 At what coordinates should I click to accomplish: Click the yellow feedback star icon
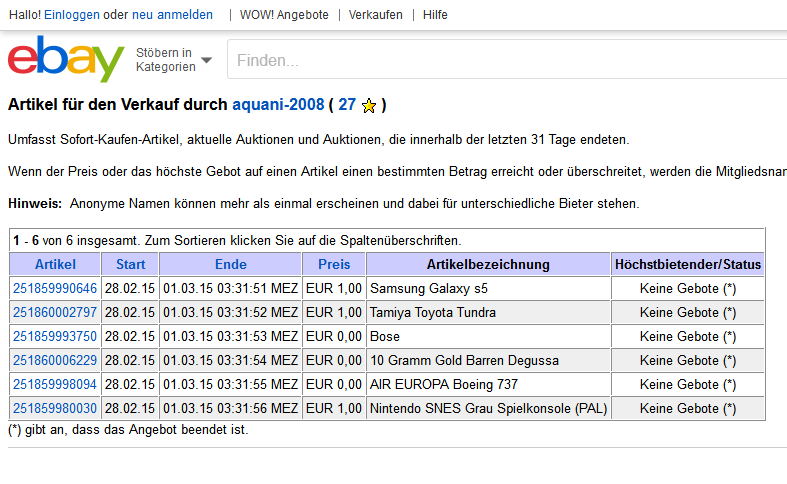pyautogui.click(x=369, y=106)
